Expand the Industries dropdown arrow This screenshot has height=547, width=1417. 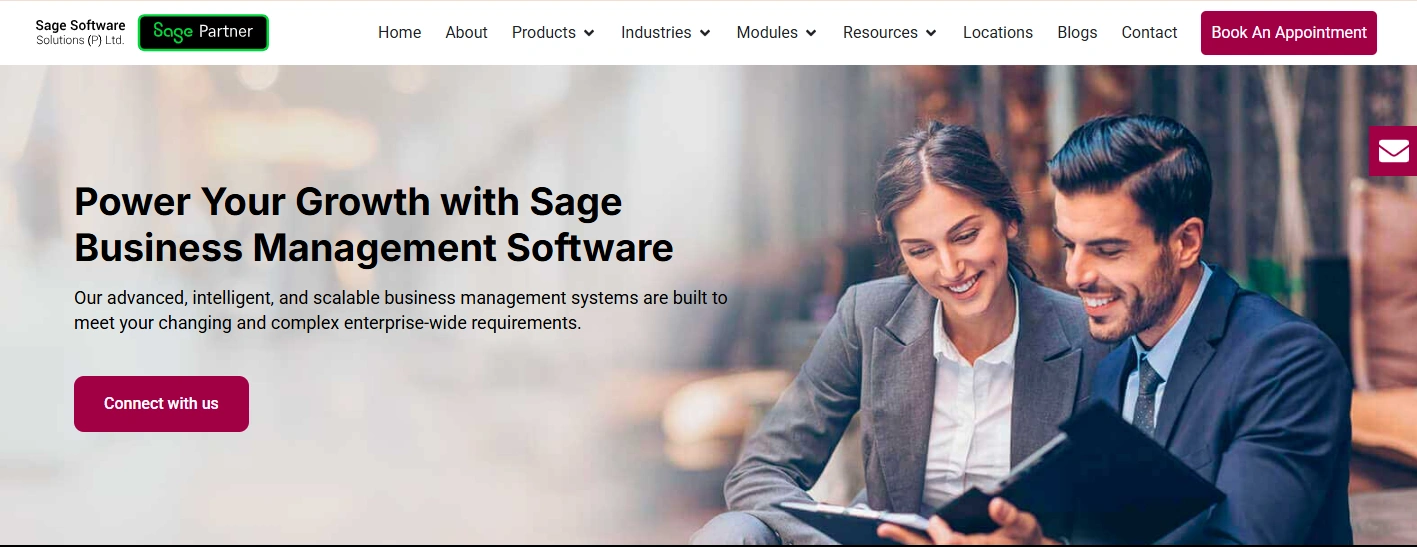click(705, 33)
